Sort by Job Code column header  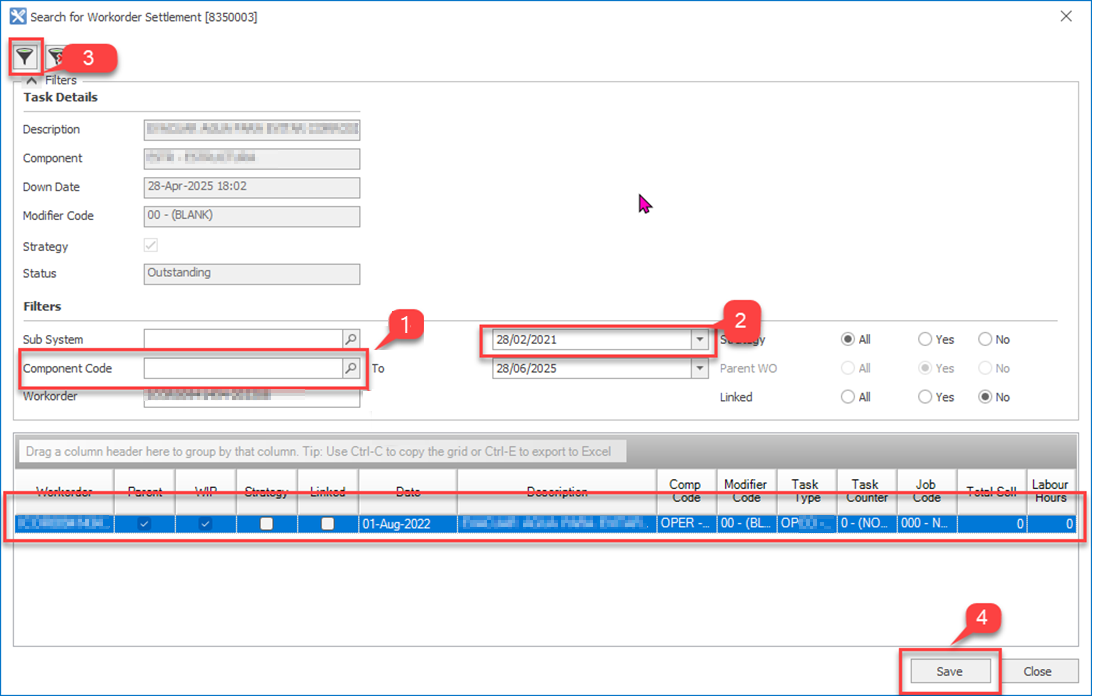(927, 491)
